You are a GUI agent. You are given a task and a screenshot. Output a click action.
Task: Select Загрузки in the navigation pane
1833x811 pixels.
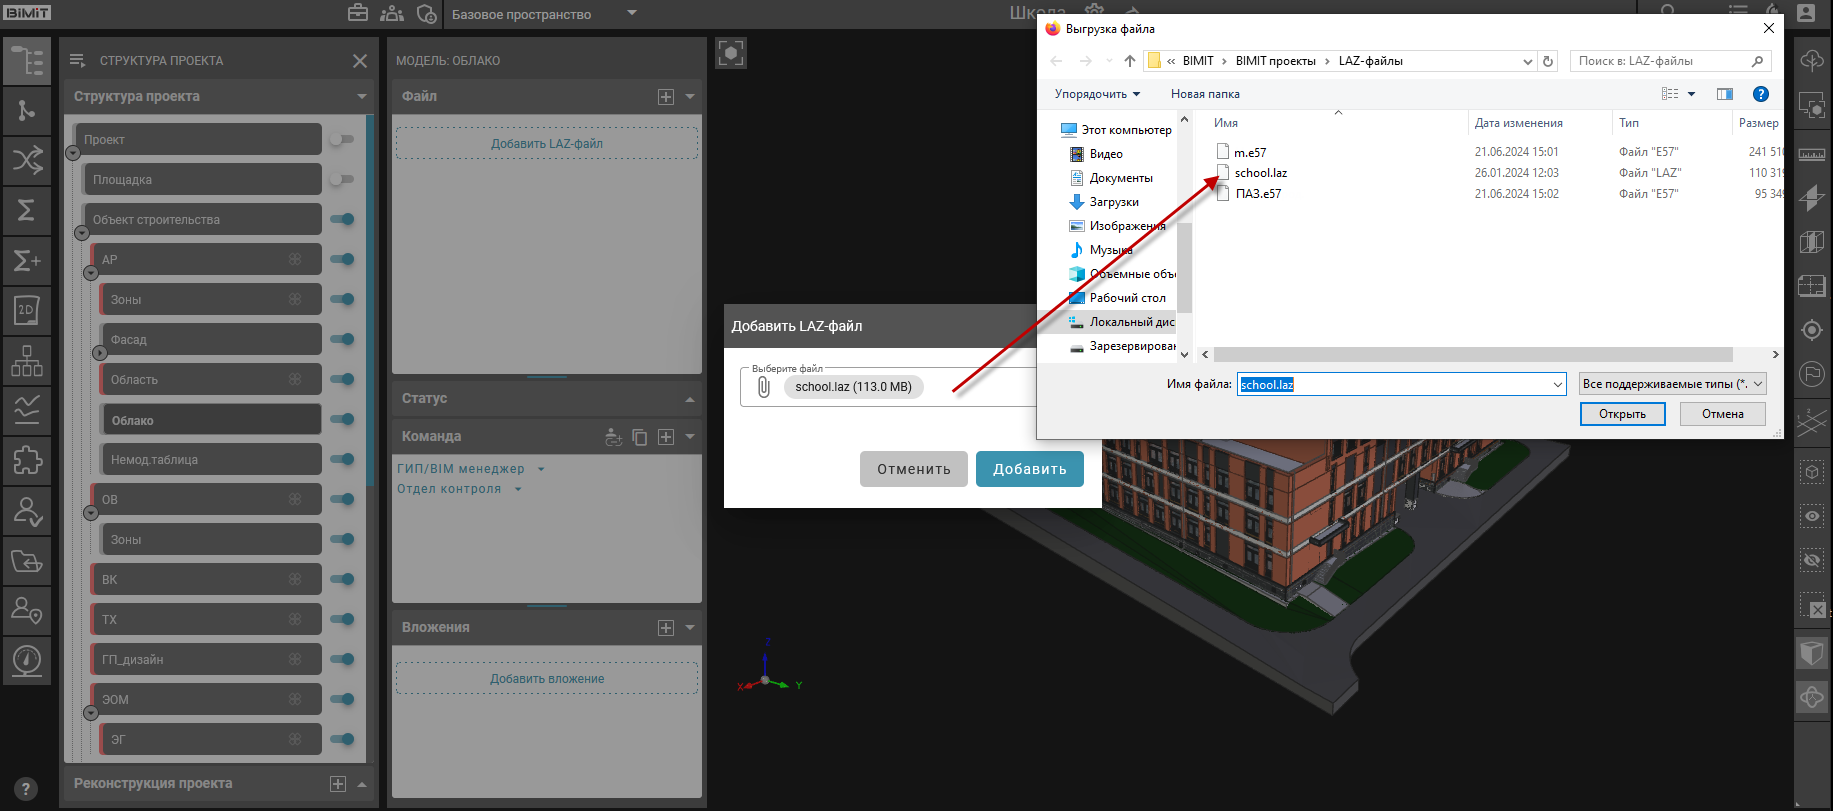coord(1113,202)
